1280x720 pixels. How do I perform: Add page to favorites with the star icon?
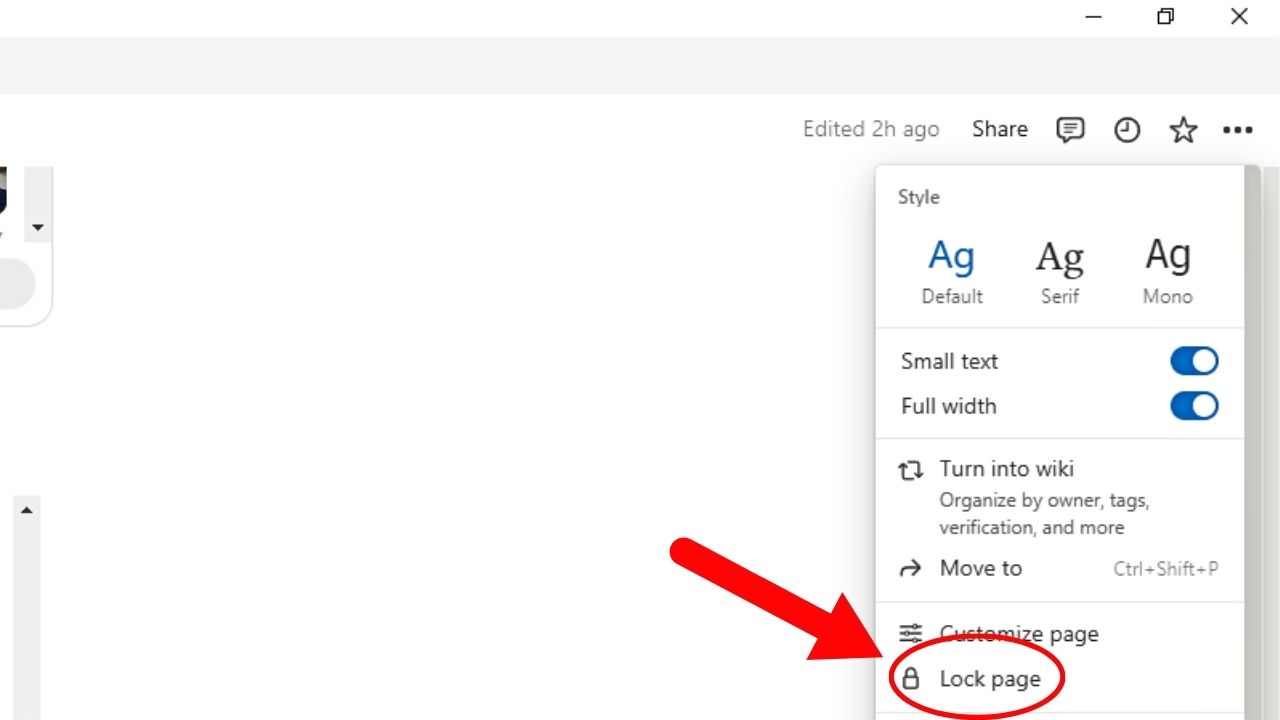point(1182,129)
